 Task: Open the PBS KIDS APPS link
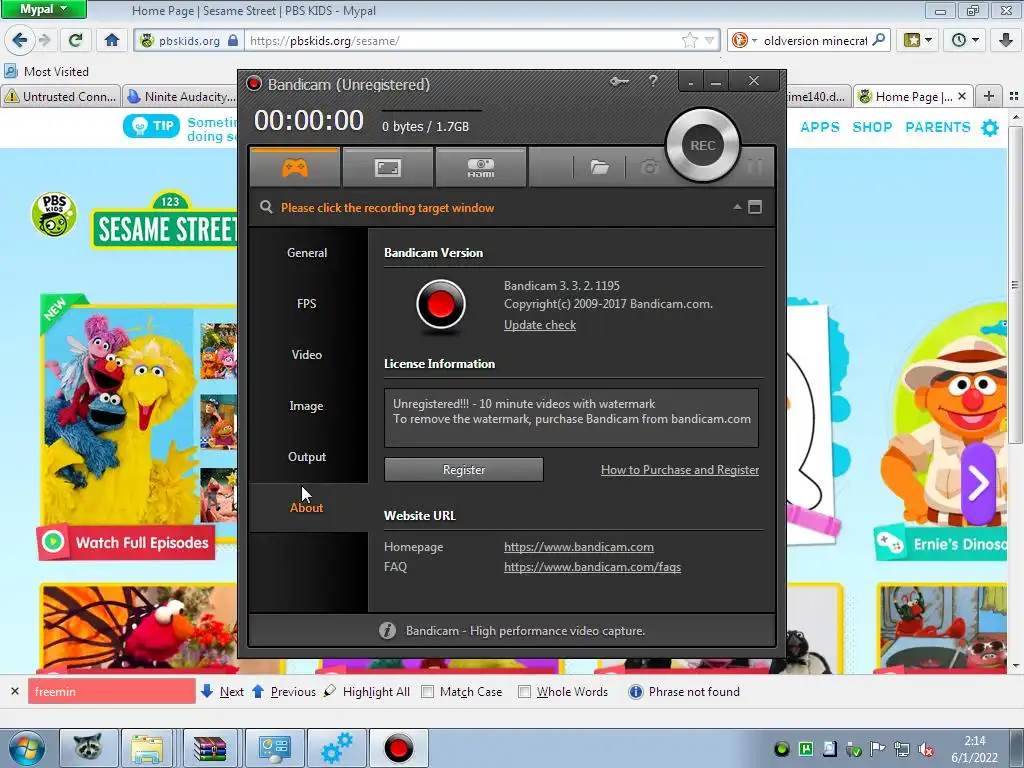pyautogui.click(x=820, y=127)
